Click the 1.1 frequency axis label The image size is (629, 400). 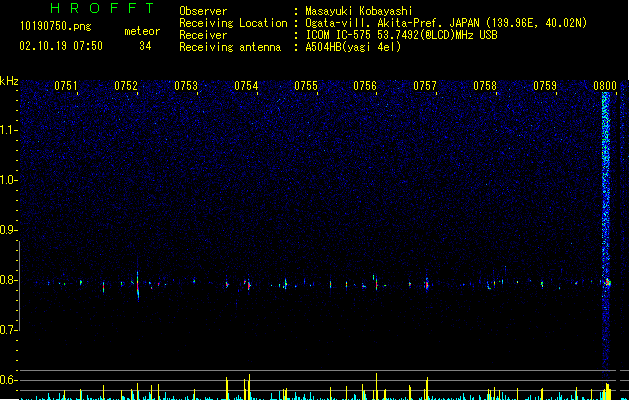pos(9,130)
